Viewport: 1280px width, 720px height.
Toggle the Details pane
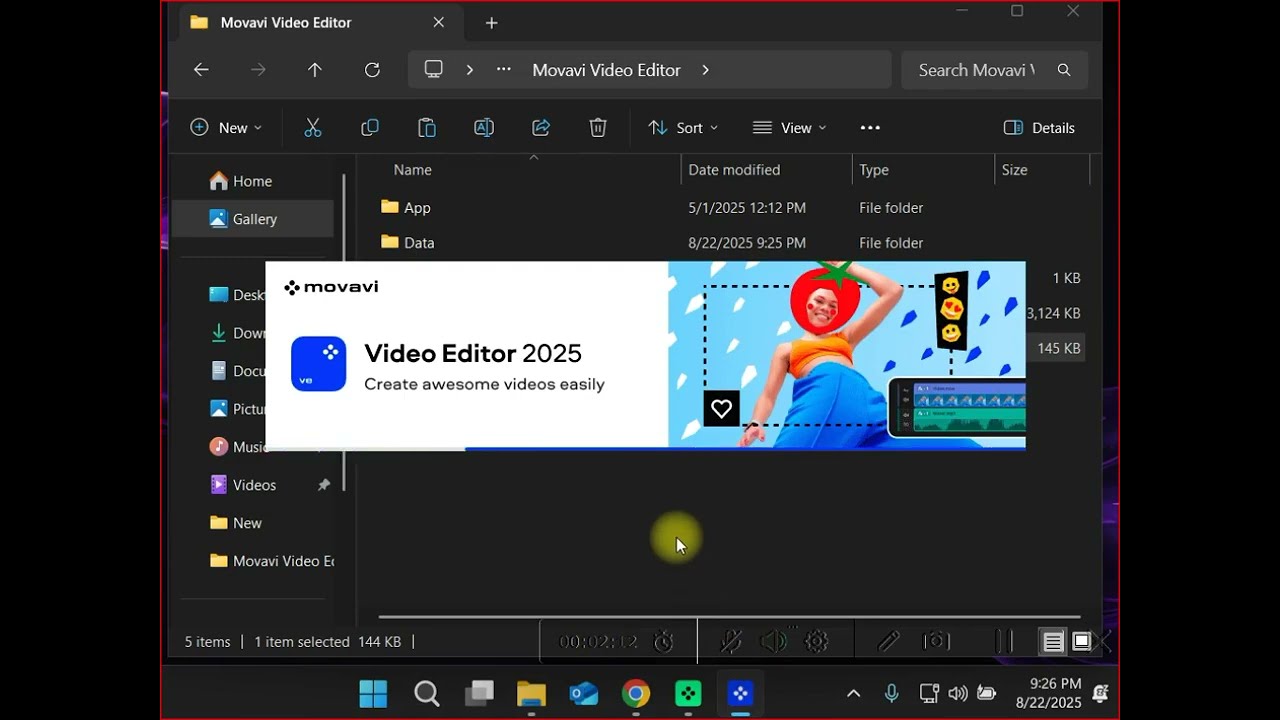[x=1039, y=127]
